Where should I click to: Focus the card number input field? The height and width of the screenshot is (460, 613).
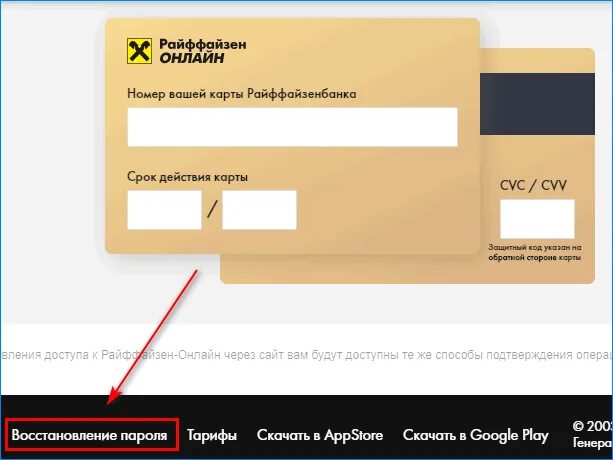pyautogui.click(x=292, y=127)
